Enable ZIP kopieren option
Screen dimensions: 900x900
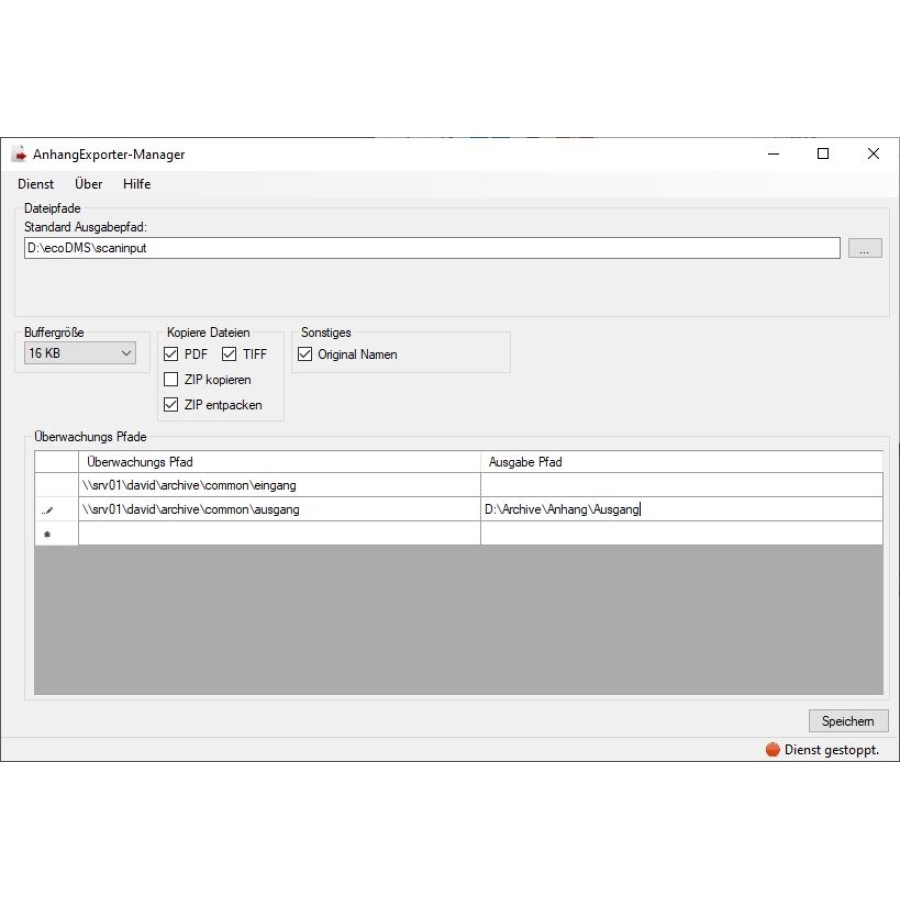171,380
